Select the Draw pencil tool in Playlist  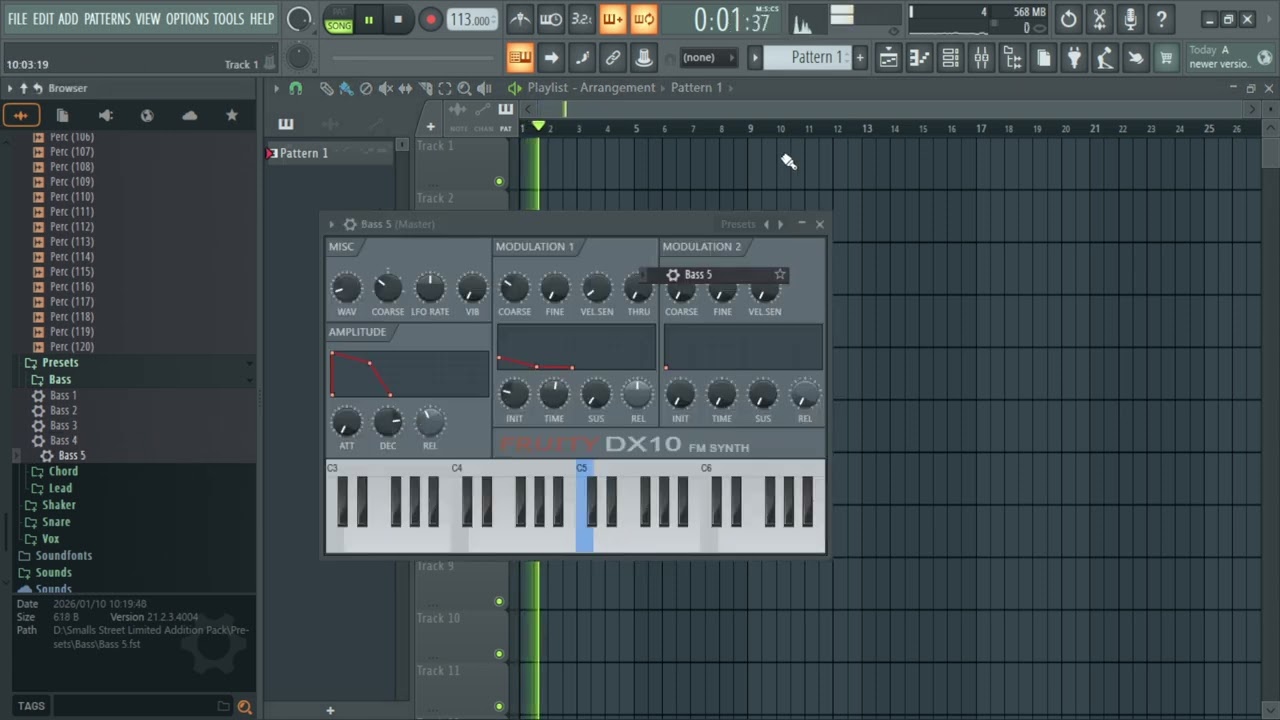coord(327,88)
